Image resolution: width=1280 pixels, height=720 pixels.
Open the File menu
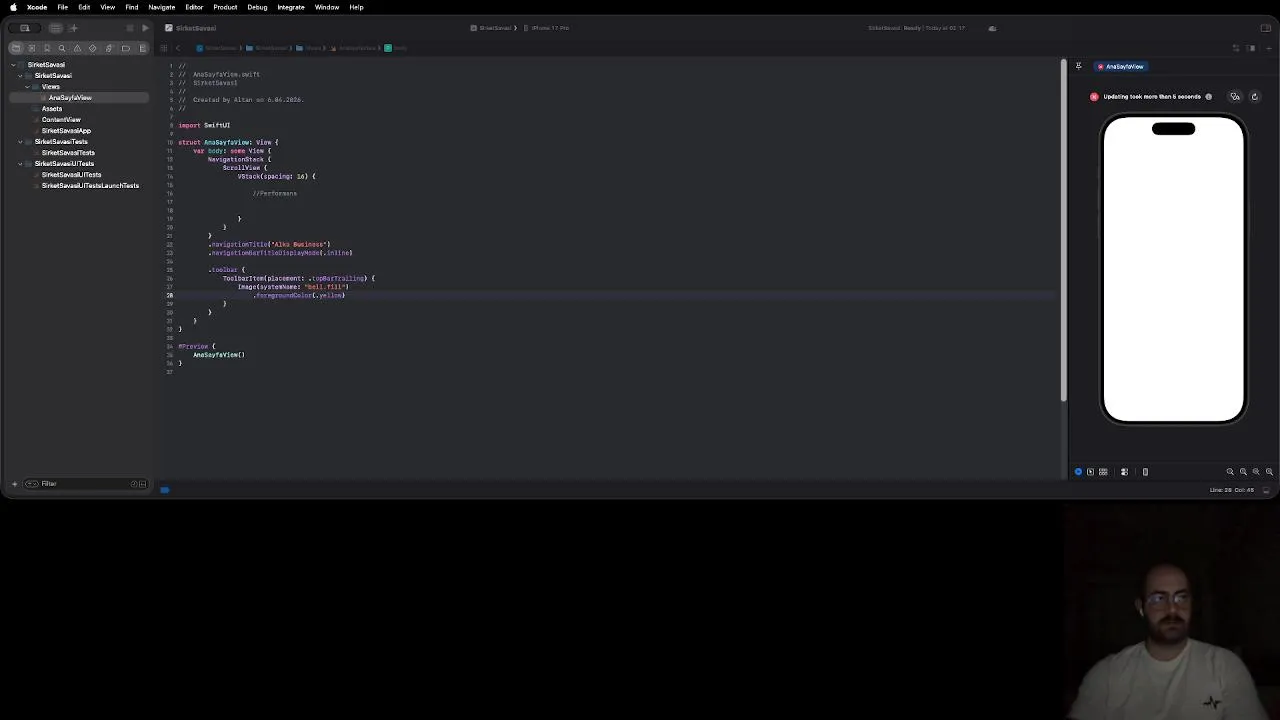tap(62, 7)
